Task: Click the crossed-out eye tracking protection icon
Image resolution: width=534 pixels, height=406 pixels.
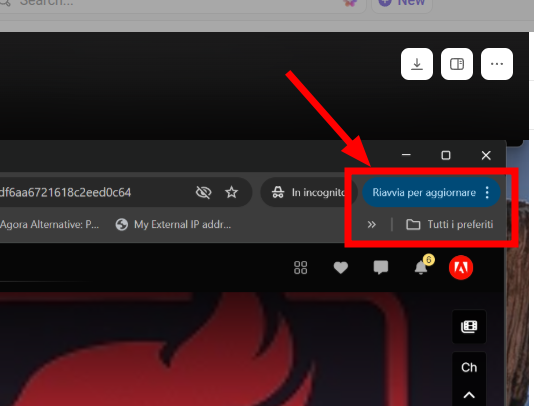Action: click(x=204, y=192)
